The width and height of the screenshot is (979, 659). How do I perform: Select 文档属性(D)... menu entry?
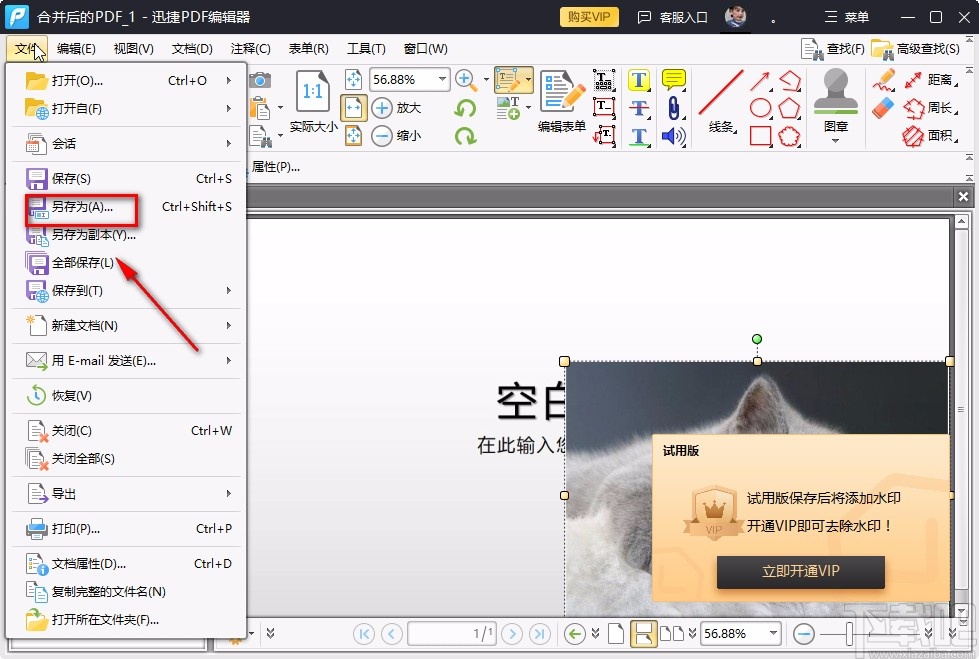pos(126,563)
